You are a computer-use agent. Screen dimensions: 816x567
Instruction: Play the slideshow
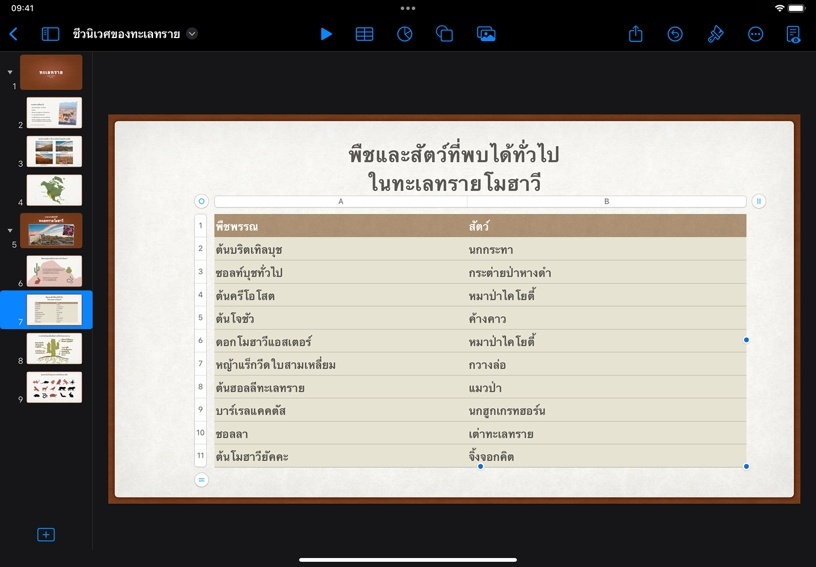point(326,34)
